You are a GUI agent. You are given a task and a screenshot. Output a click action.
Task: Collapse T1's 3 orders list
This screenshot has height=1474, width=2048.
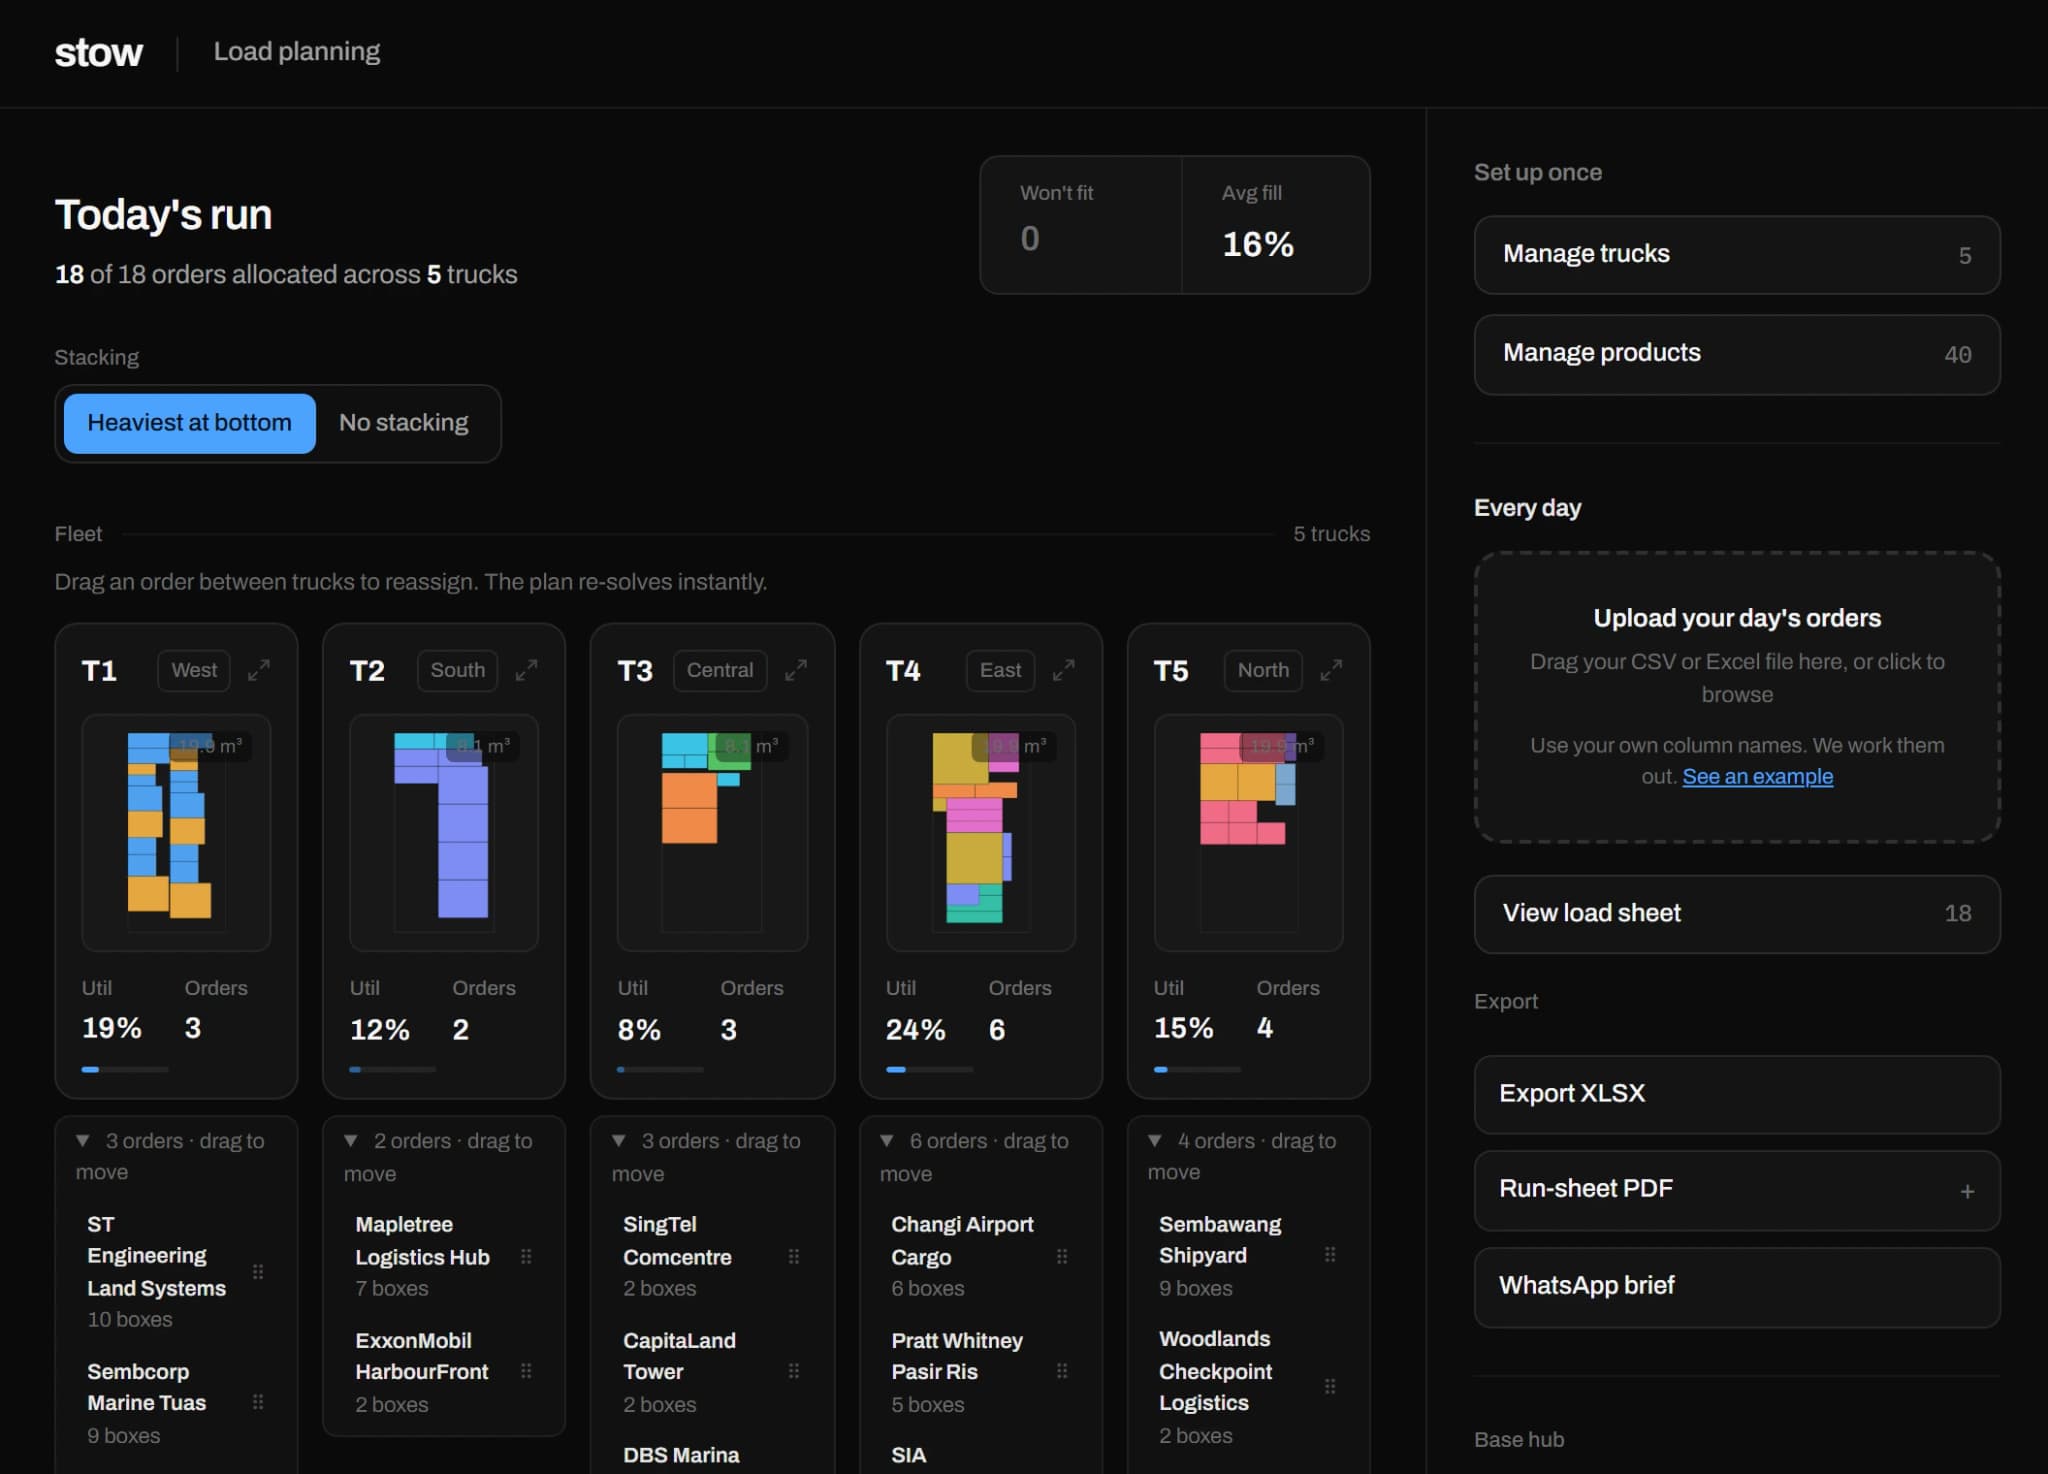(x=83, y=1140)
